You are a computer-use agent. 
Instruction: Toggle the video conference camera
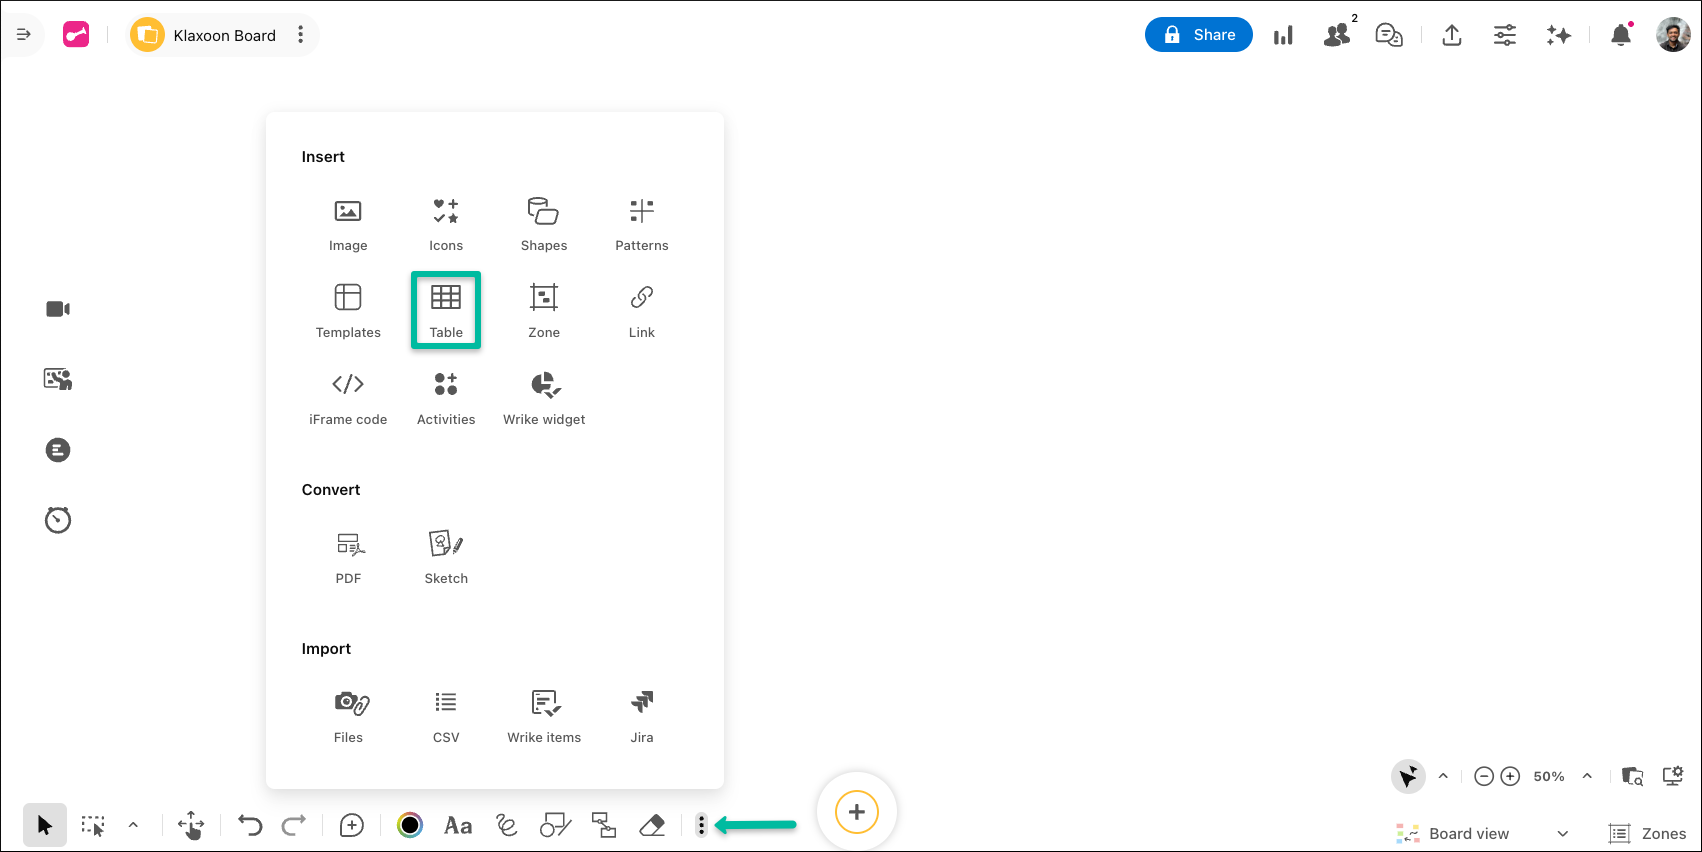point(58,309)
